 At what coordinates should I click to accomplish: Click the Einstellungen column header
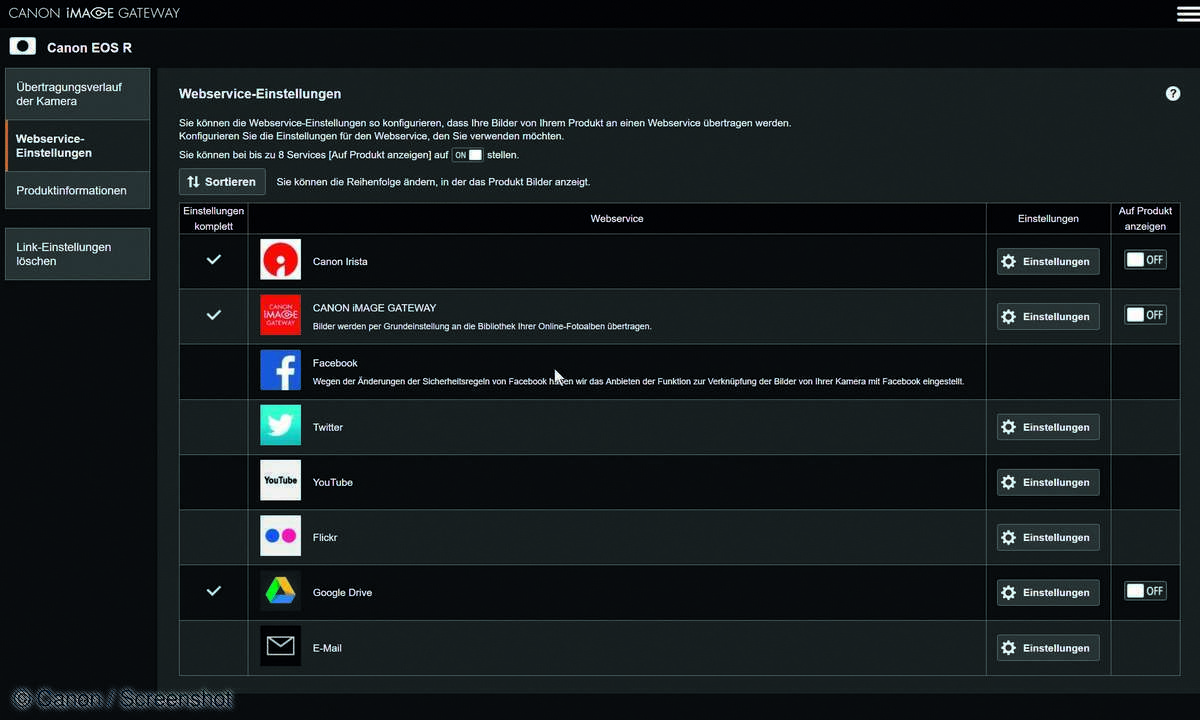1048,218
